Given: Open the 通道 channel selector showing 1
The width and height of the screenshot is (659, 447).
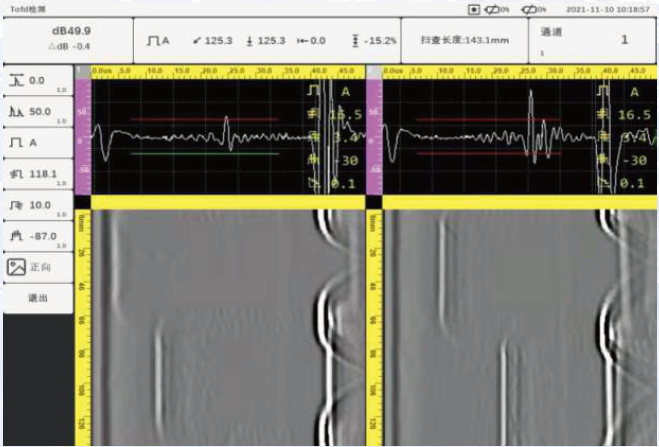Looking at the screenshot, I should click(592, 40).
